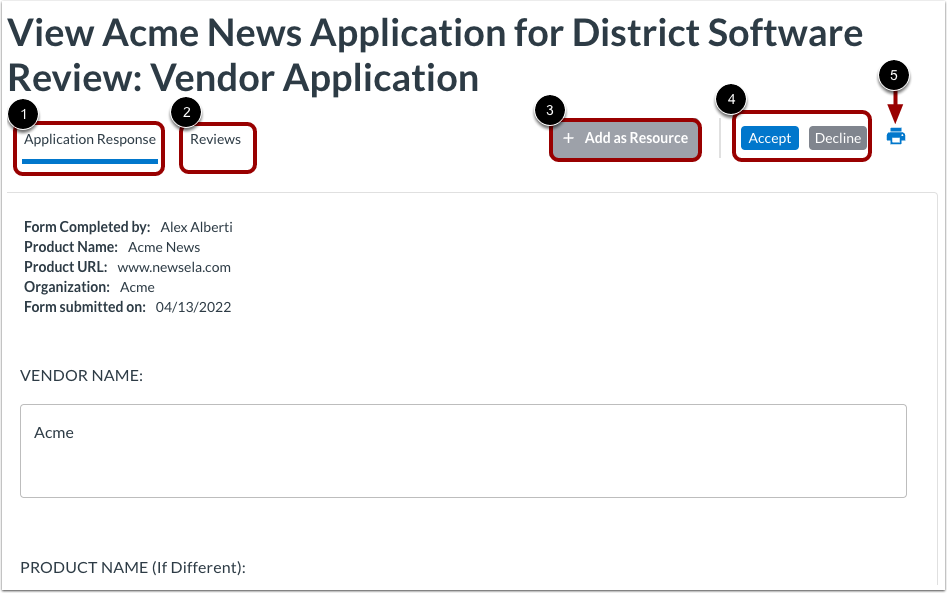Select the Application Response tab
The width and height of the screenshot is (947, 593).
click(87, 139)
